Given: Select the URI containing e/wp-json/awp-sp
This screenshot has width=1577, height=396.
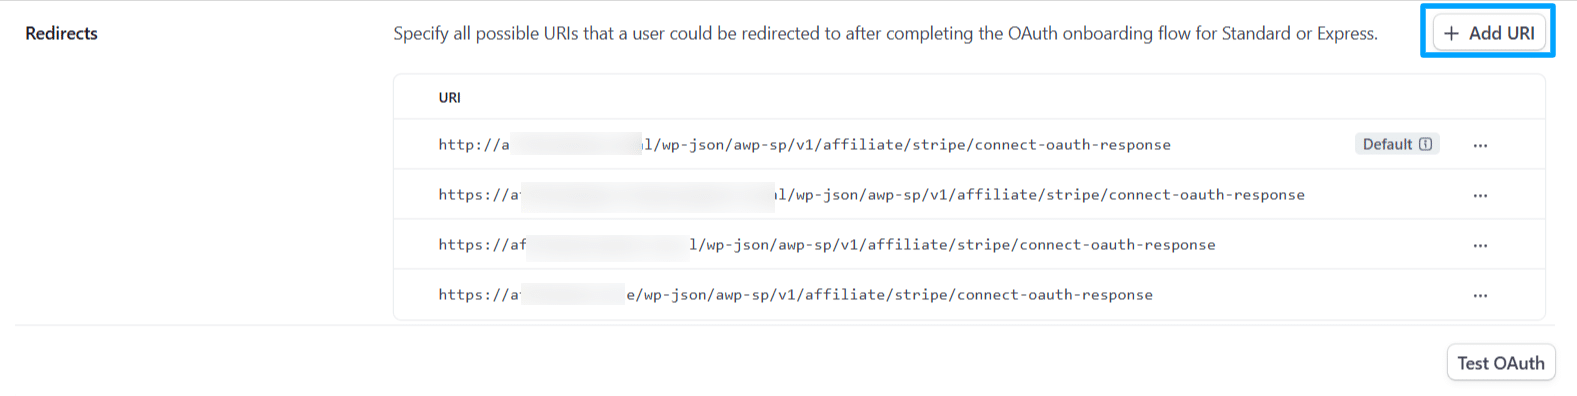Looking at the screenshot, I should click(x=795, y=295).
